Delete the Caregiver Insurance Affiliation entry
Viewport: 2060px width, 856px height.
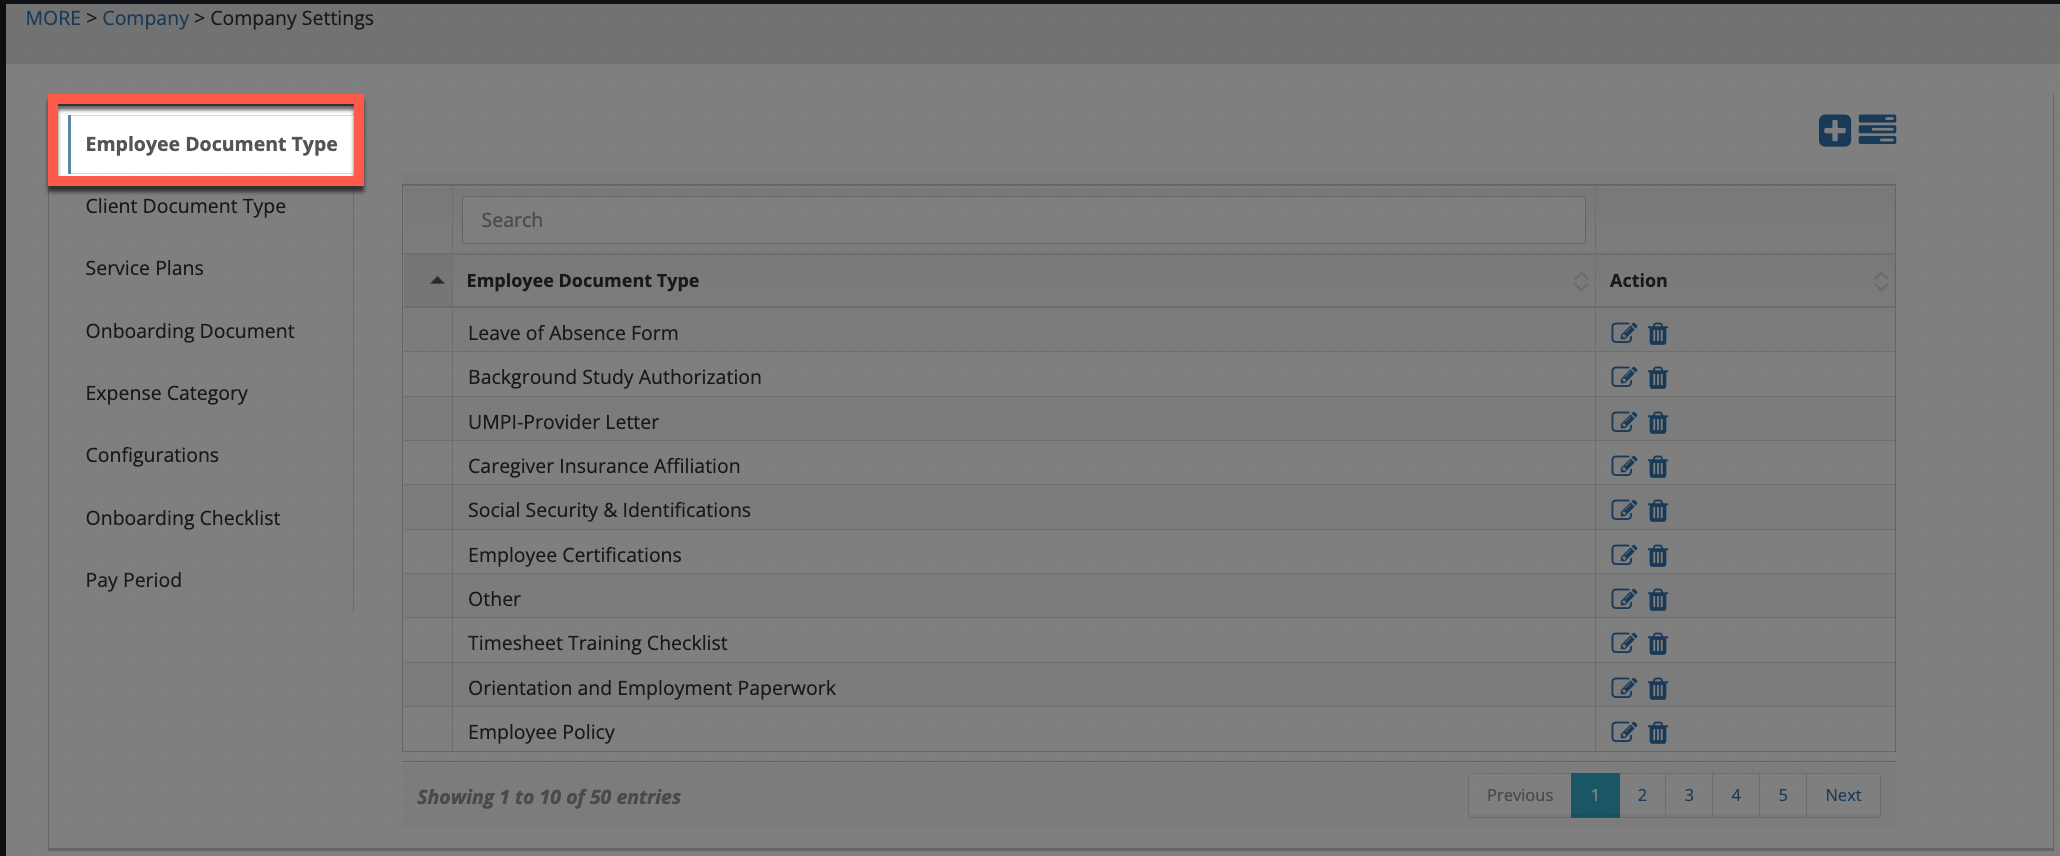click(x=1658, y=467)
